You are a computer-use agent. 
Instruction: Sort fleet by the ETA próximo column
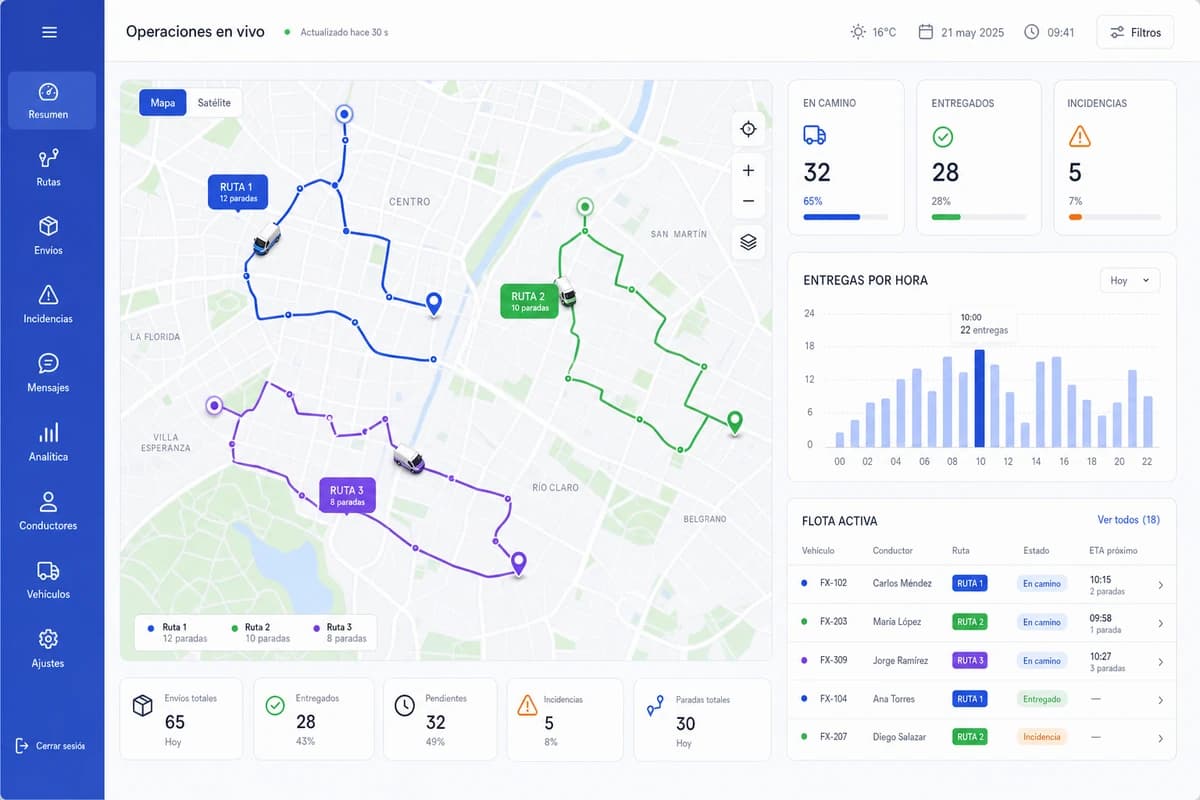(1113, 551)
